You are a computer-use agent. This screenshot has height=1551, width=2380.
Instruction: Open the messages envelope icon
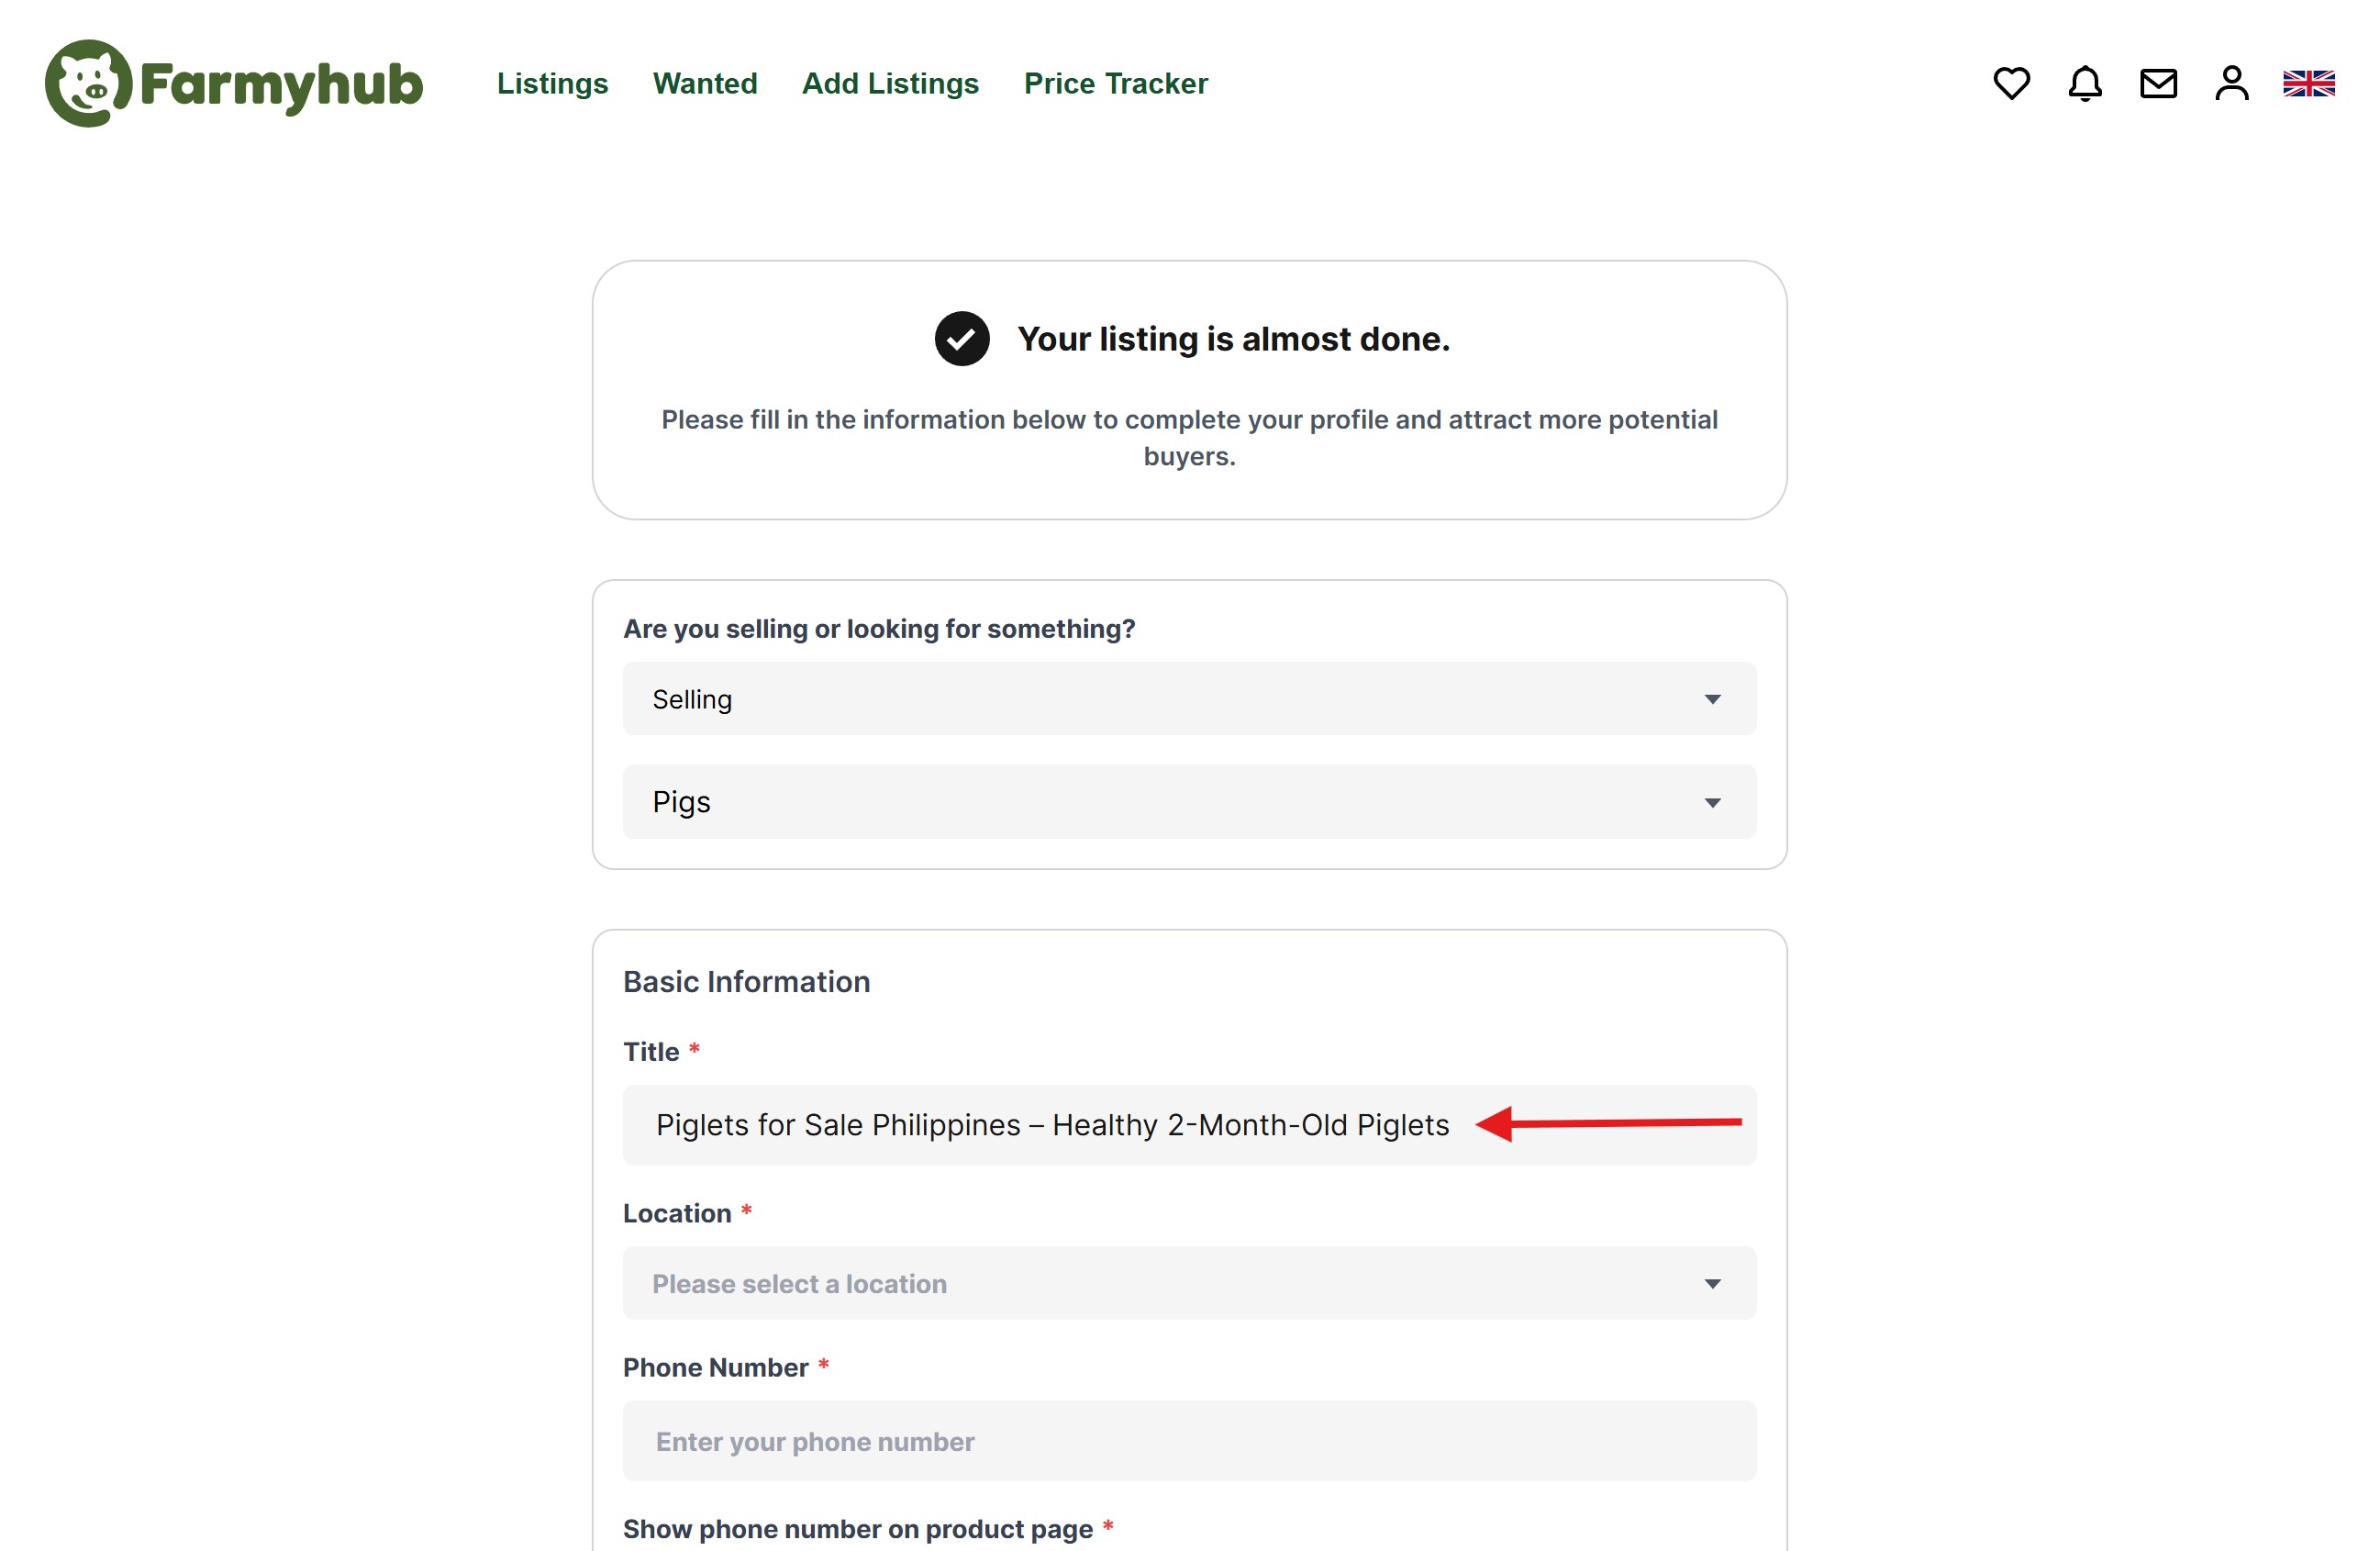2158,83
